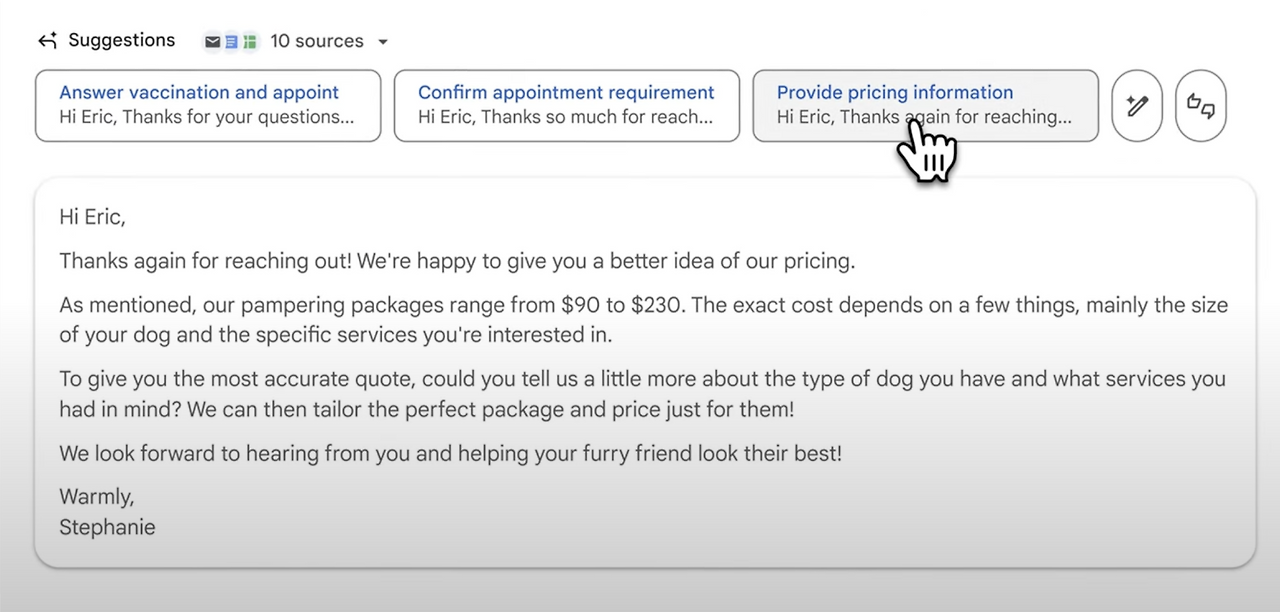Open custom reply with pencil sparkle icon
The height and width of the screenshot is (612, 1280).
(1137, 105)
